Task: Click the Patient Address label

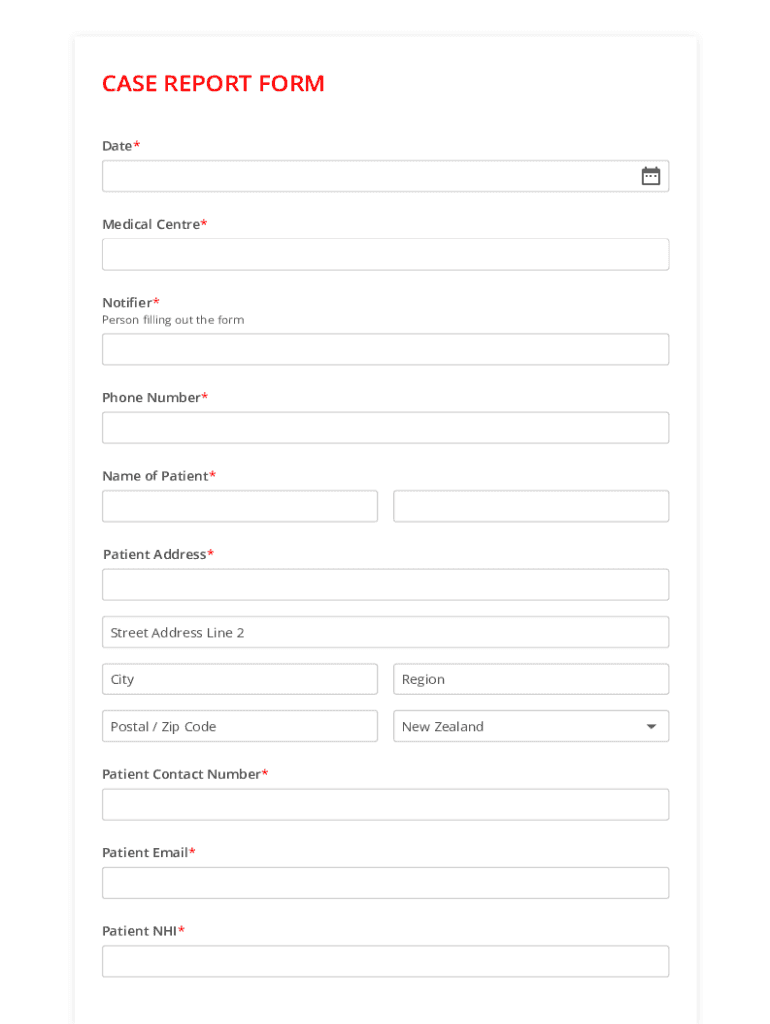Action: [155, 554]
